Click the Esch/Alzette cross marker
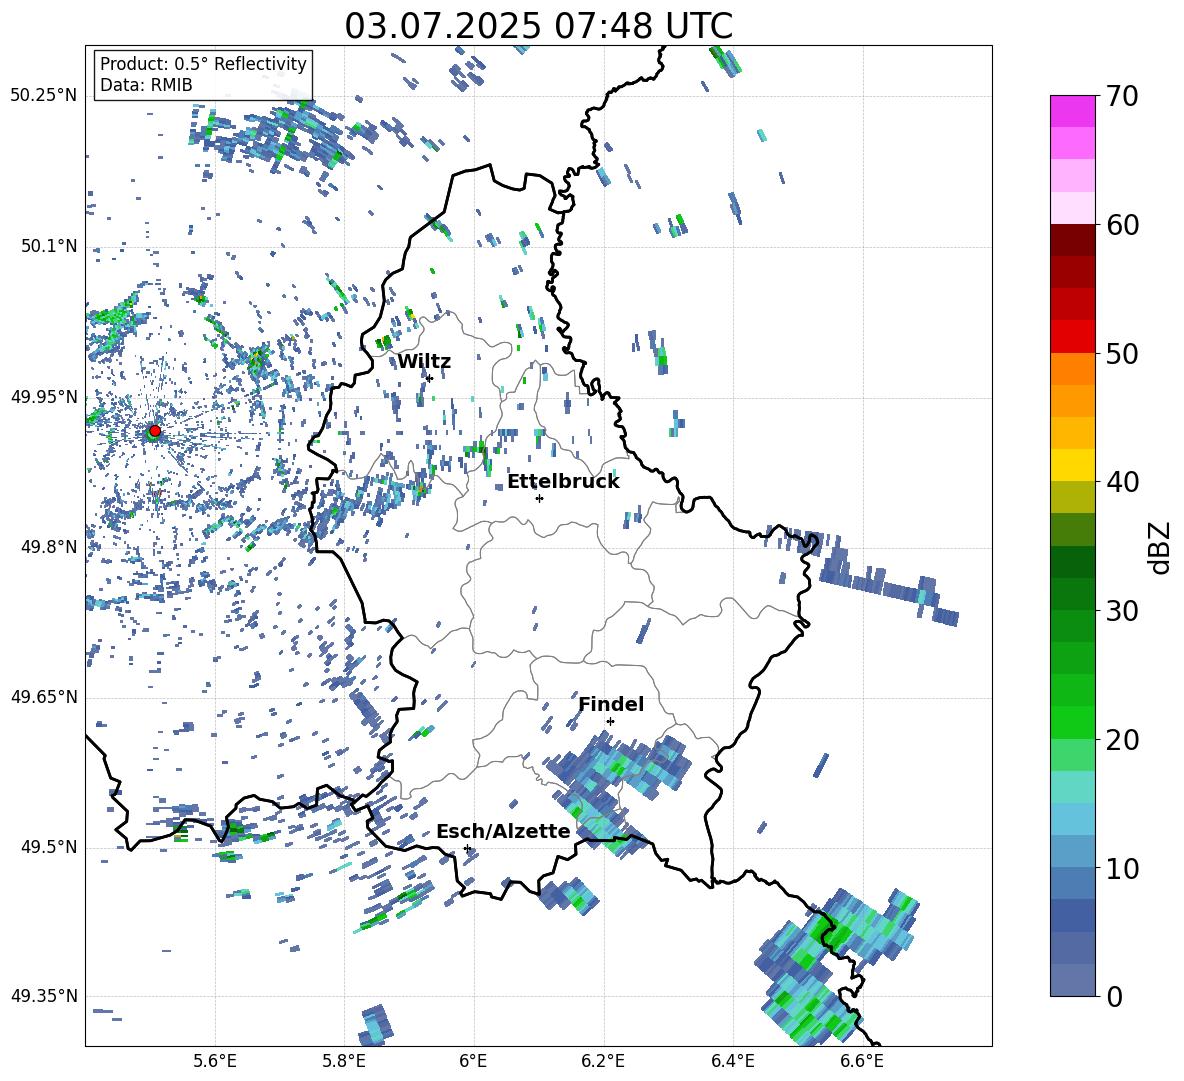The height and width of the screenshot is (1081, 1184). [x=467, y=848]
